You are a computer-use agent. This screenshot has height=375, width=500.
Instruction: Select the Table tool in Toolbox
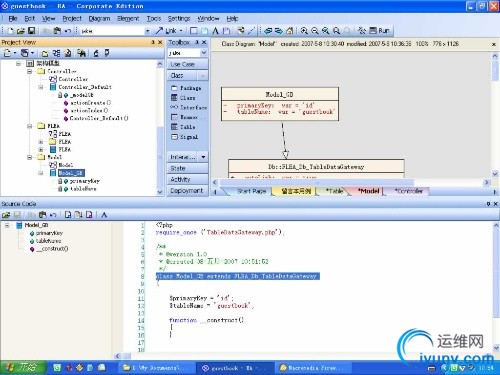(183, 127)
